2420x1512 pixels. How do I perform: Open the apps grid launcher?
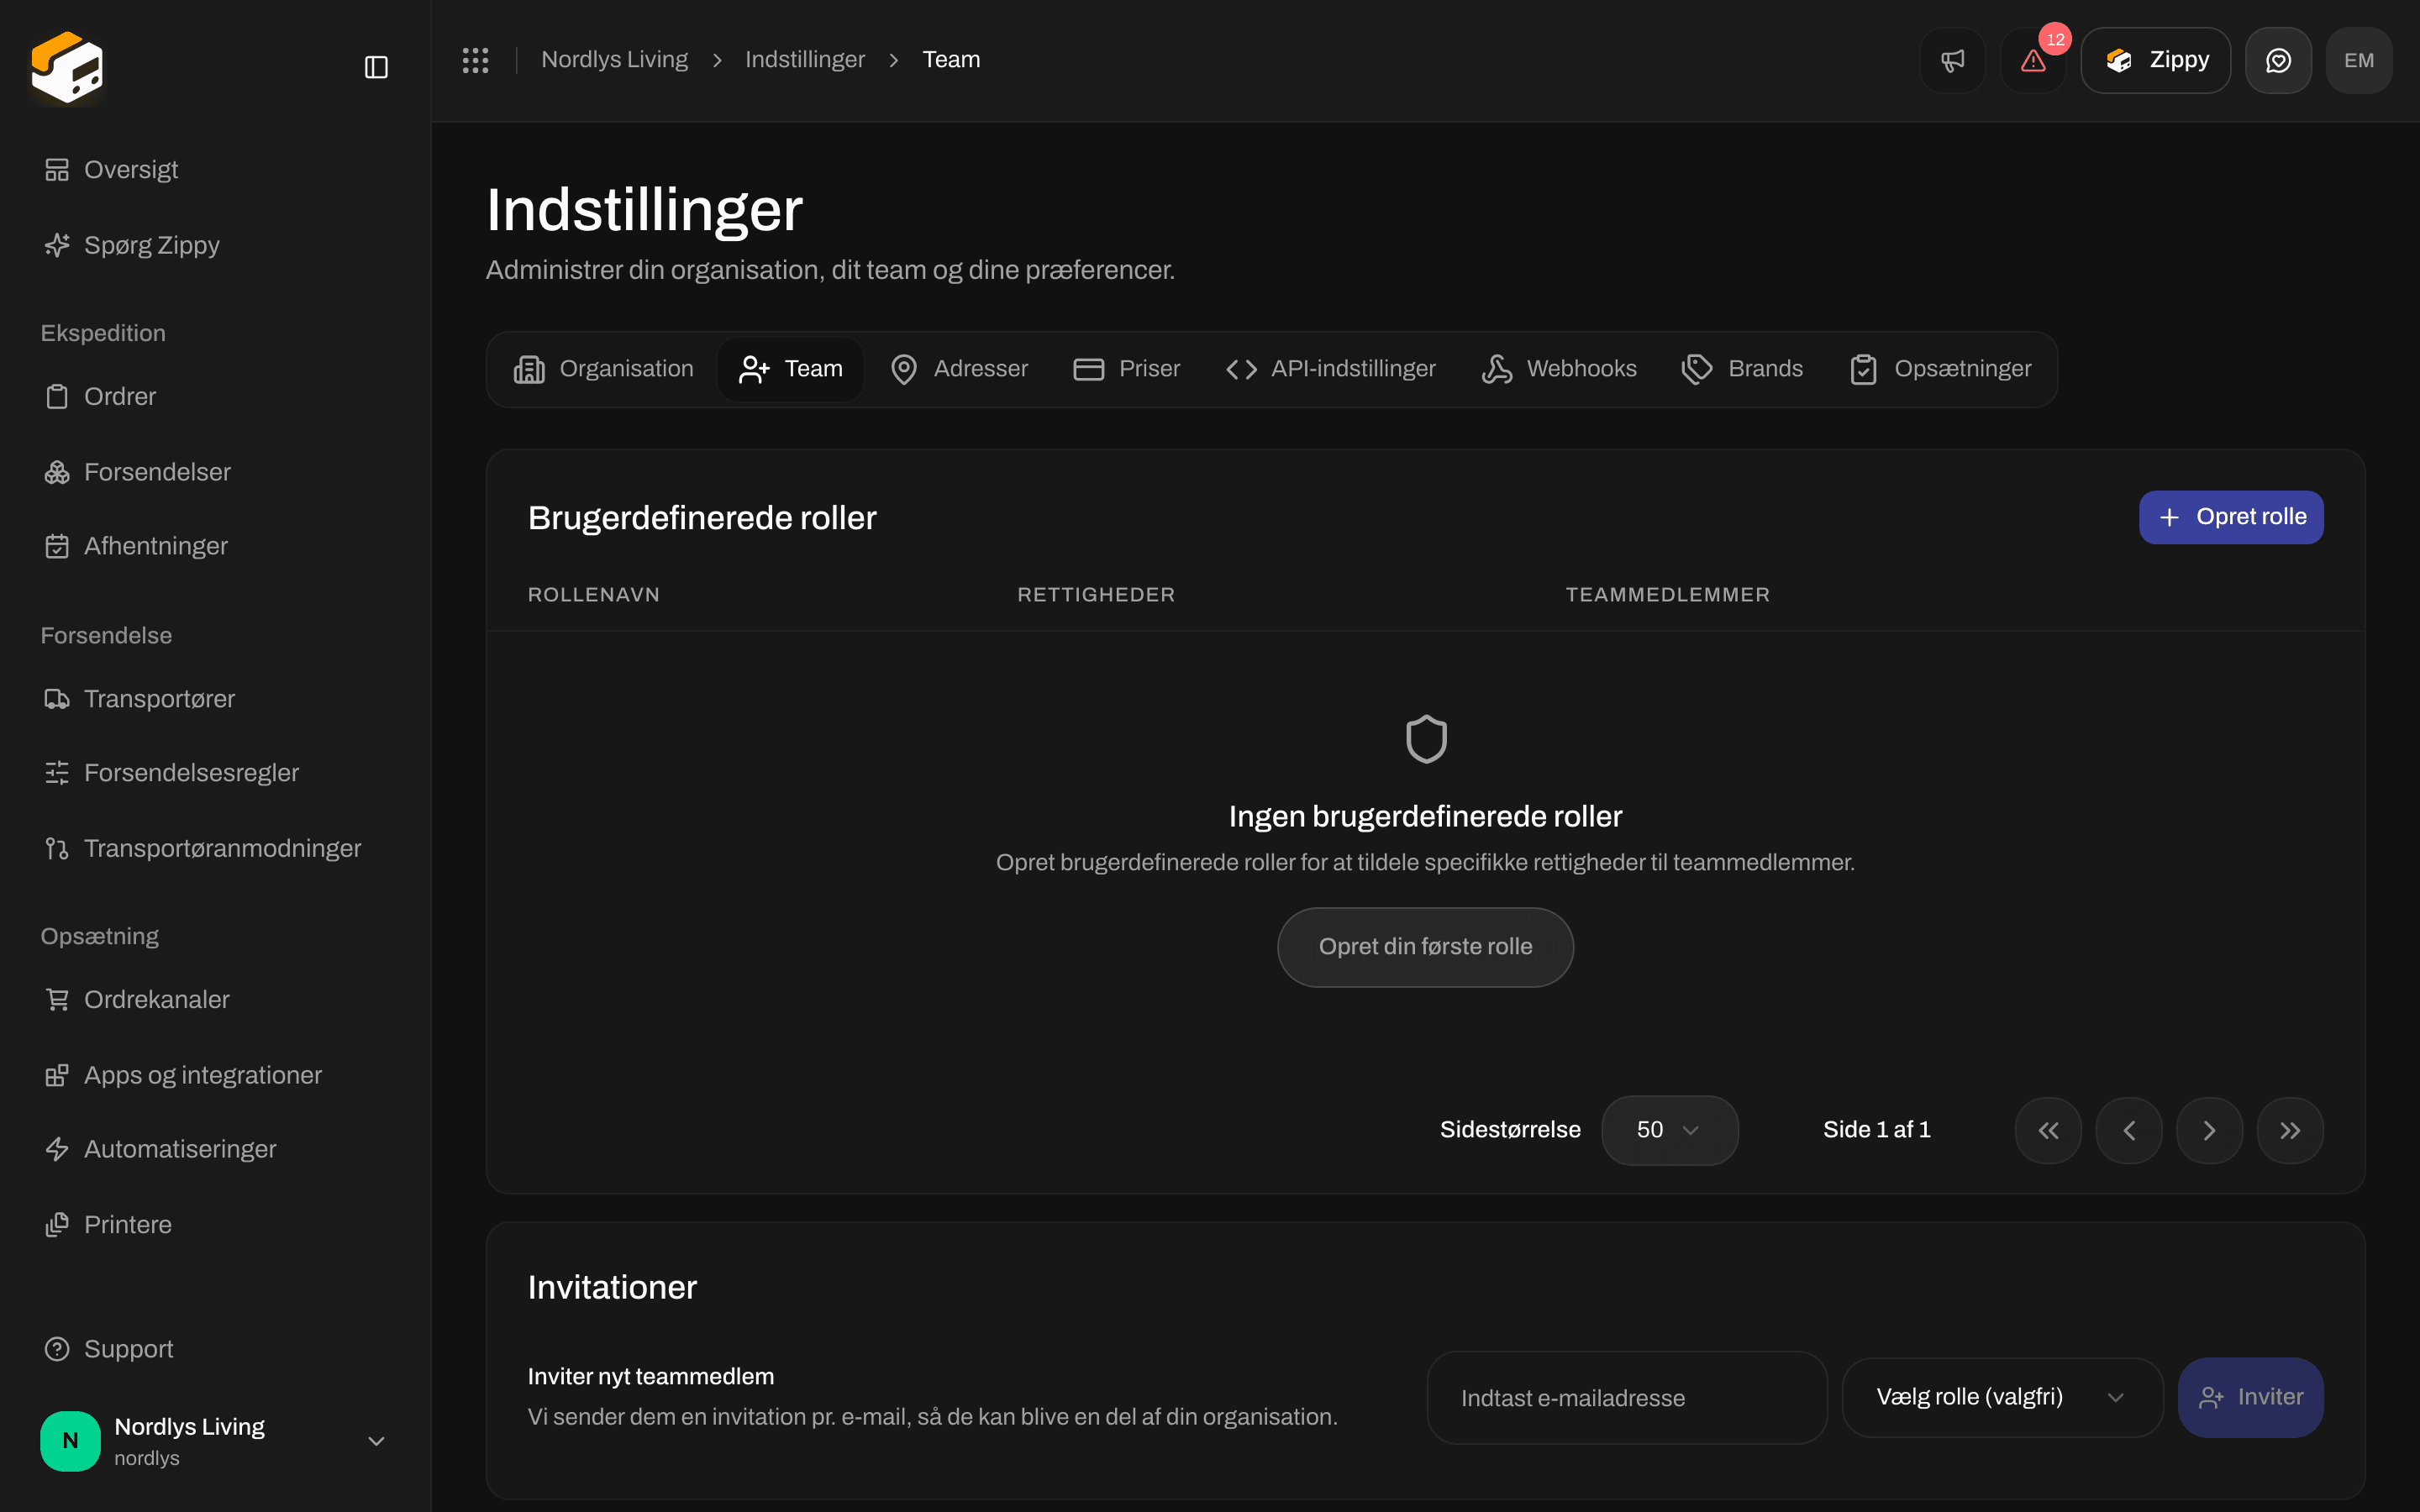pos(475,60)
